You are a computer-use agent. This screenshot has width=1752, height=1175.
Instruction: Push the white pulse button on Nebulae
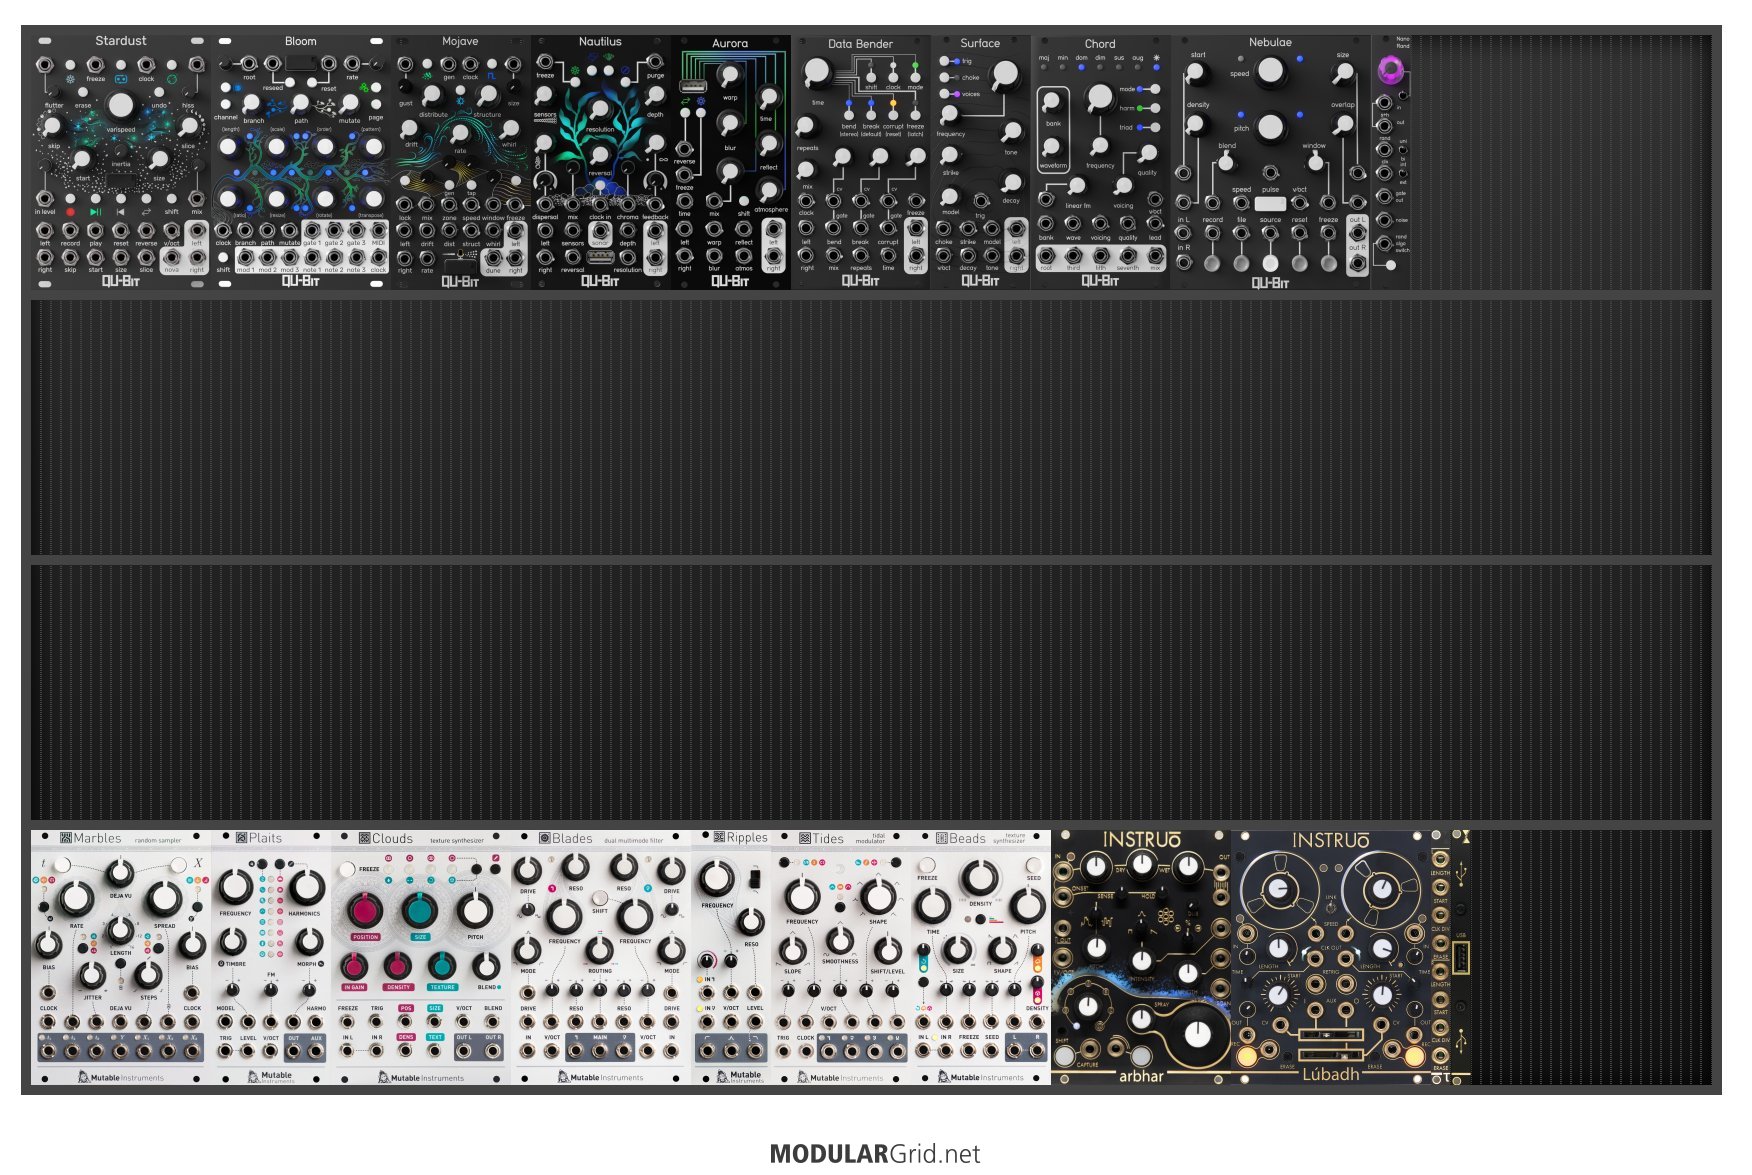click(1270, 203)
